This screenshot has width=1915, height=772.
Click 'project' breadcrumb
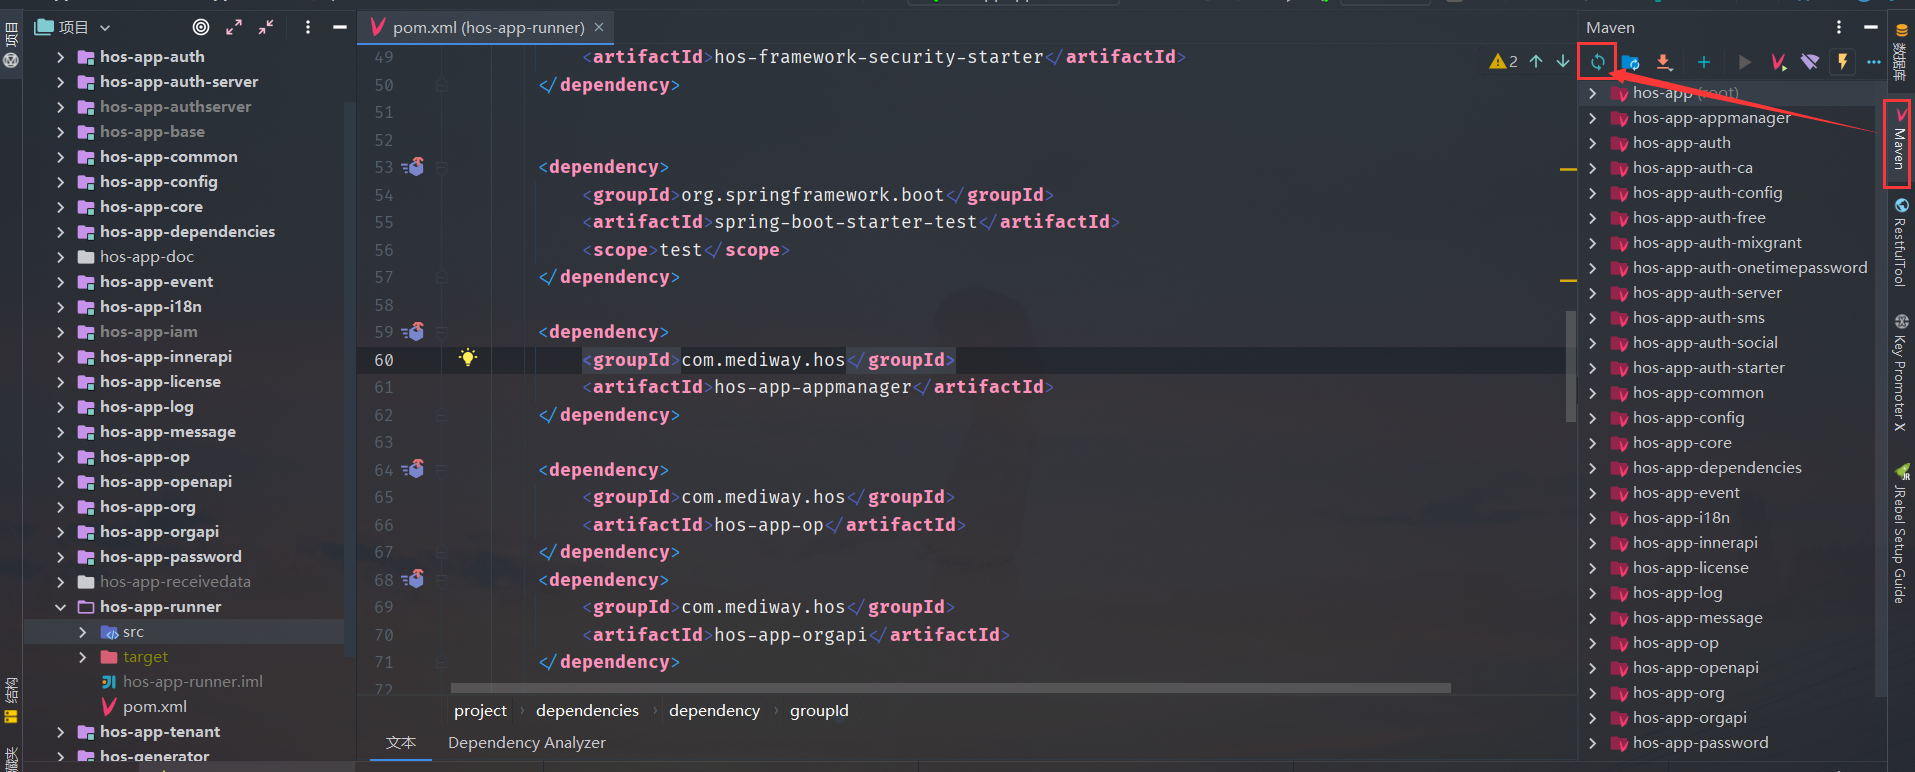click(481, 711)
